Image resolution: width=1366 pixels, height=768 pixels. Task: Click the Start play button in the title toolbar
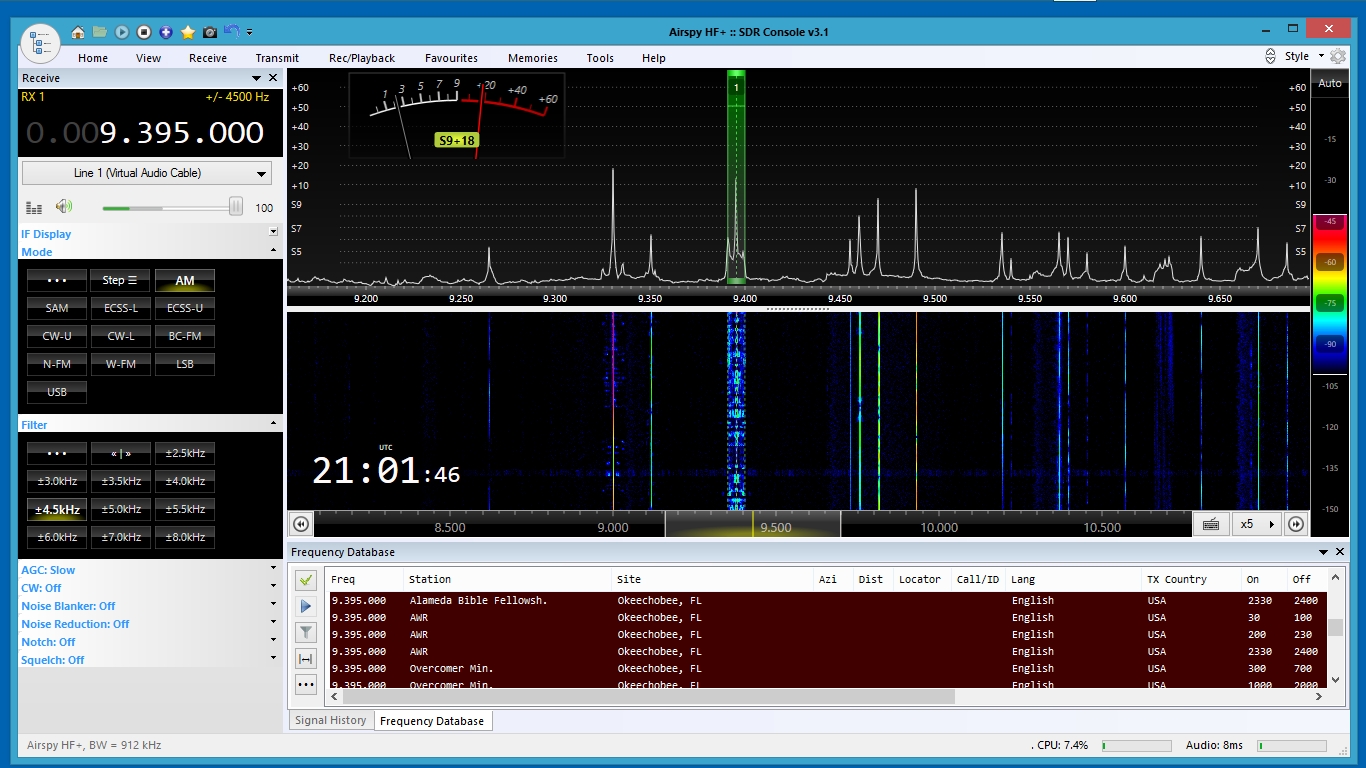tap(122, 32)
